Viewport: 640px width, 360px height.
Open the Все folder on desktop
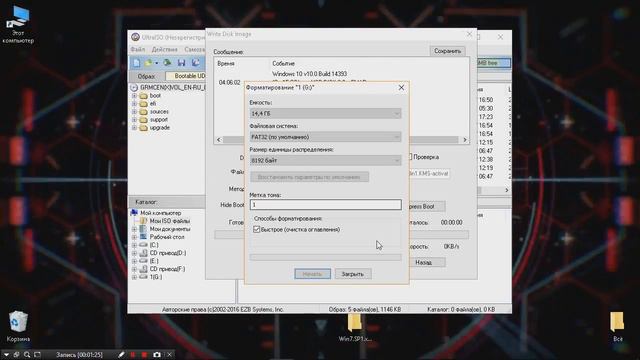click(617, 327)
